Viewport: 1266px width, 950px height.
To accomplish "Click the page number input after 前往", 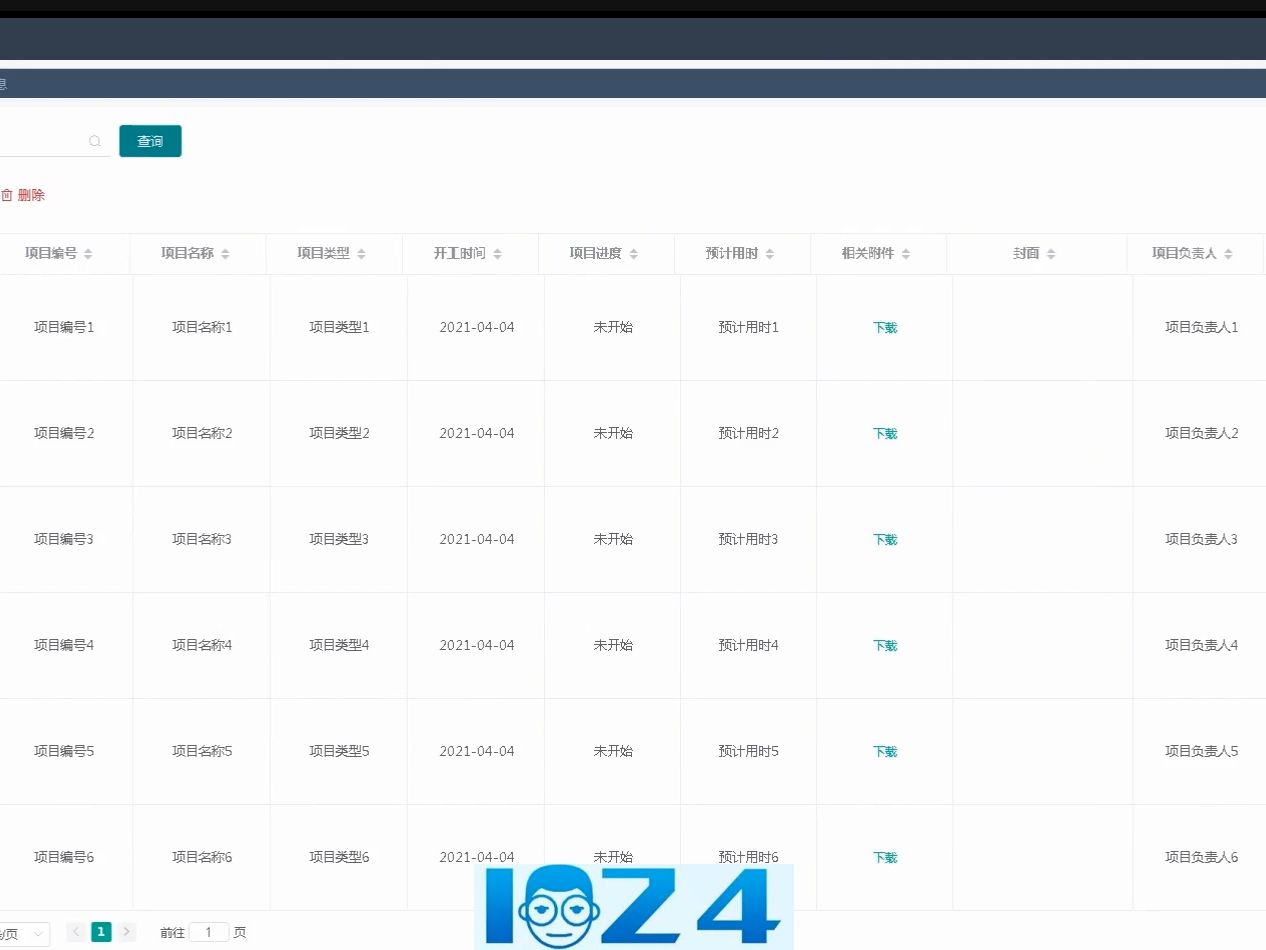I will [x=209, y=931].
